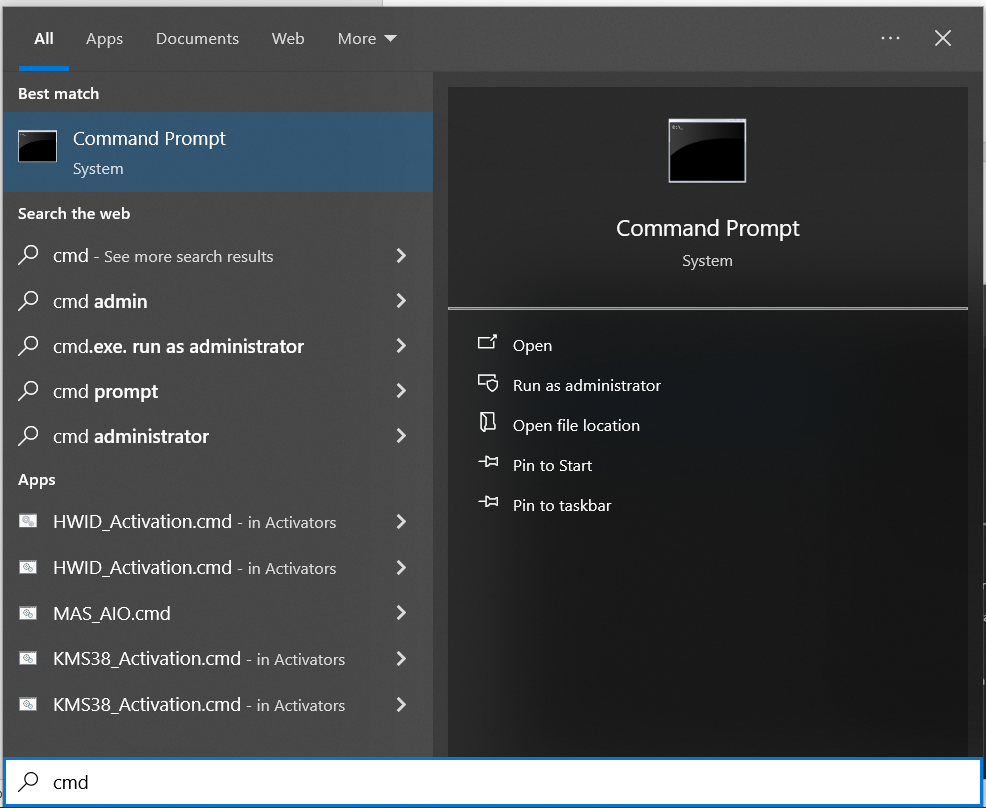Click the Open icon in the actions list
This screenshot has width=986, height=808.
[x=487, y=343]
